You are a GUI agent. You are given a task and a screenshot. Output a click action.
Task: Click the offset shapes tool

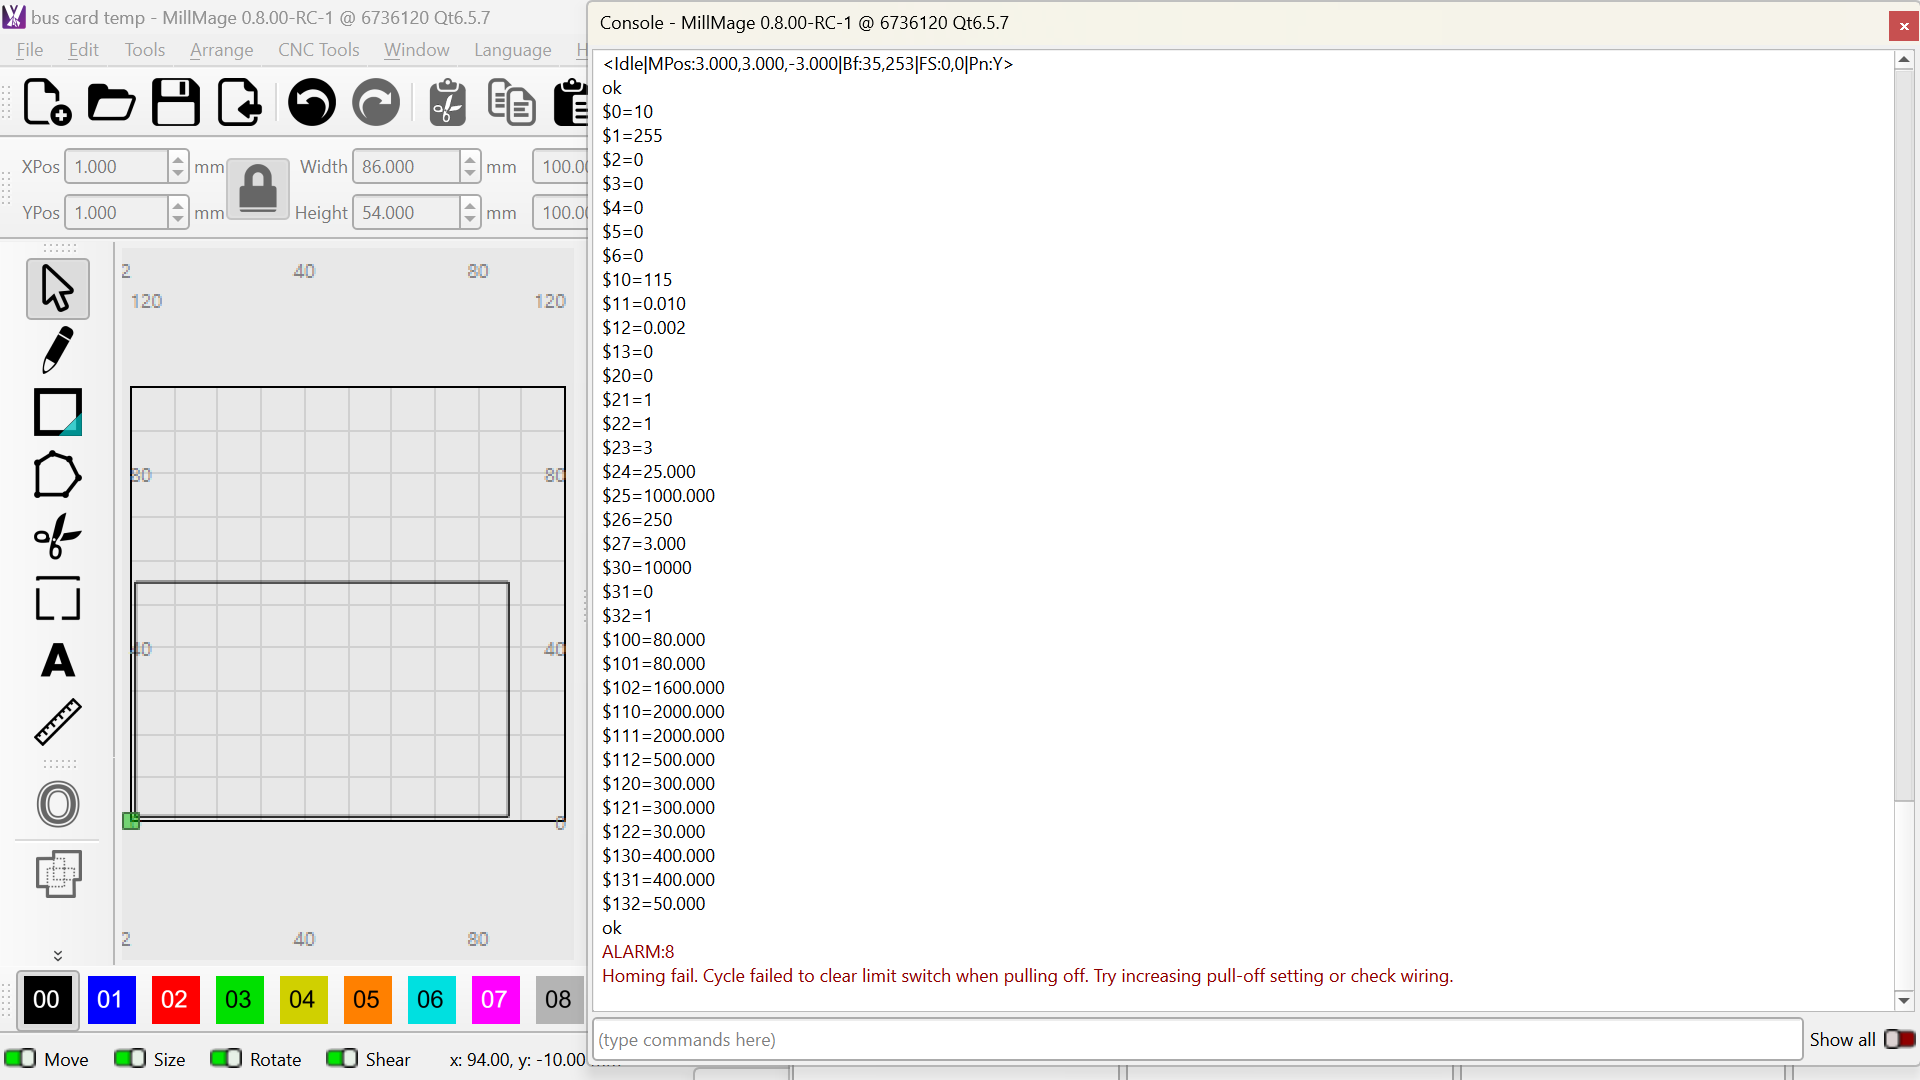pos(57,804)
